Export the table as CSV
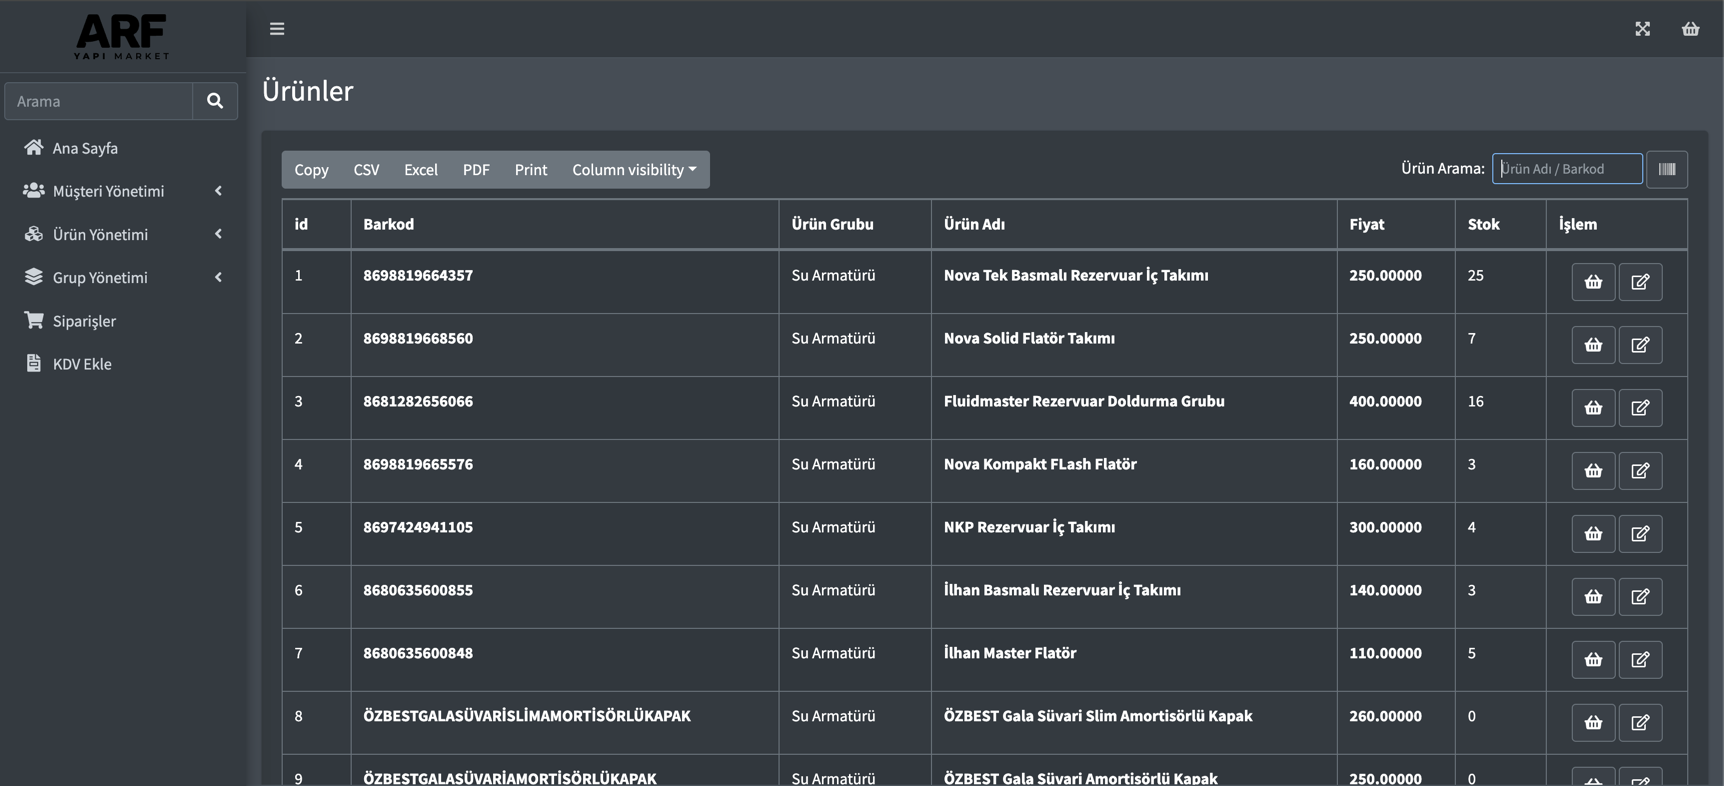The height and width of the screenshot is (786, 1724). point(367,170)
